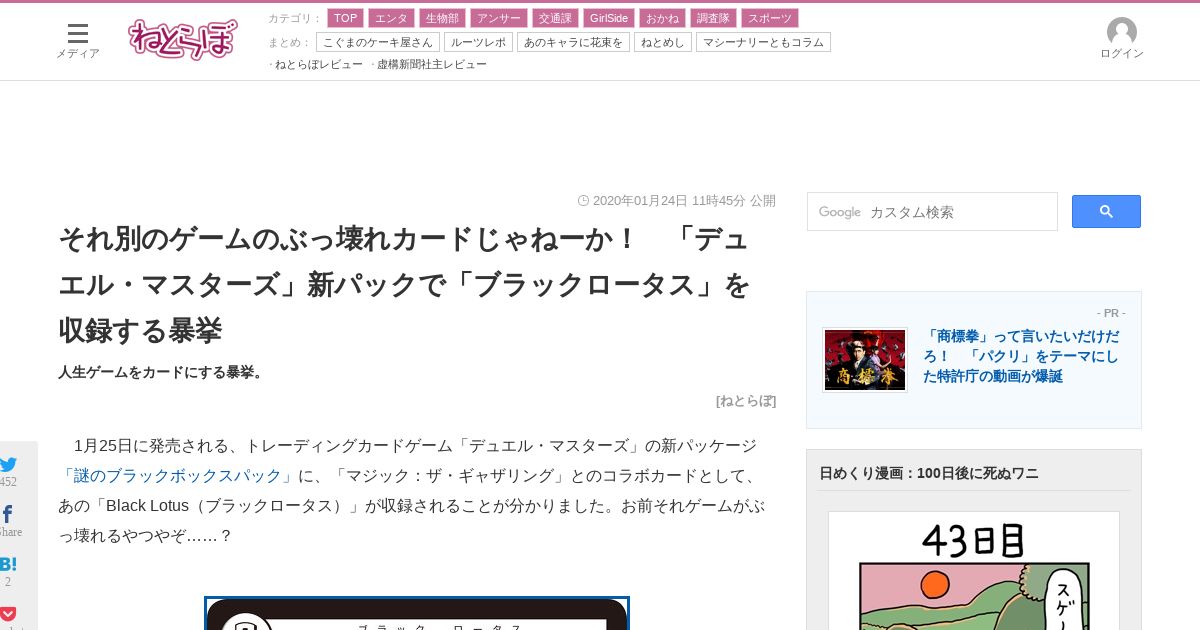Open the ルーツレポ series link
Image resolution: width=1200 pixels, height=630 pixels.
click(x=479, y=42)
